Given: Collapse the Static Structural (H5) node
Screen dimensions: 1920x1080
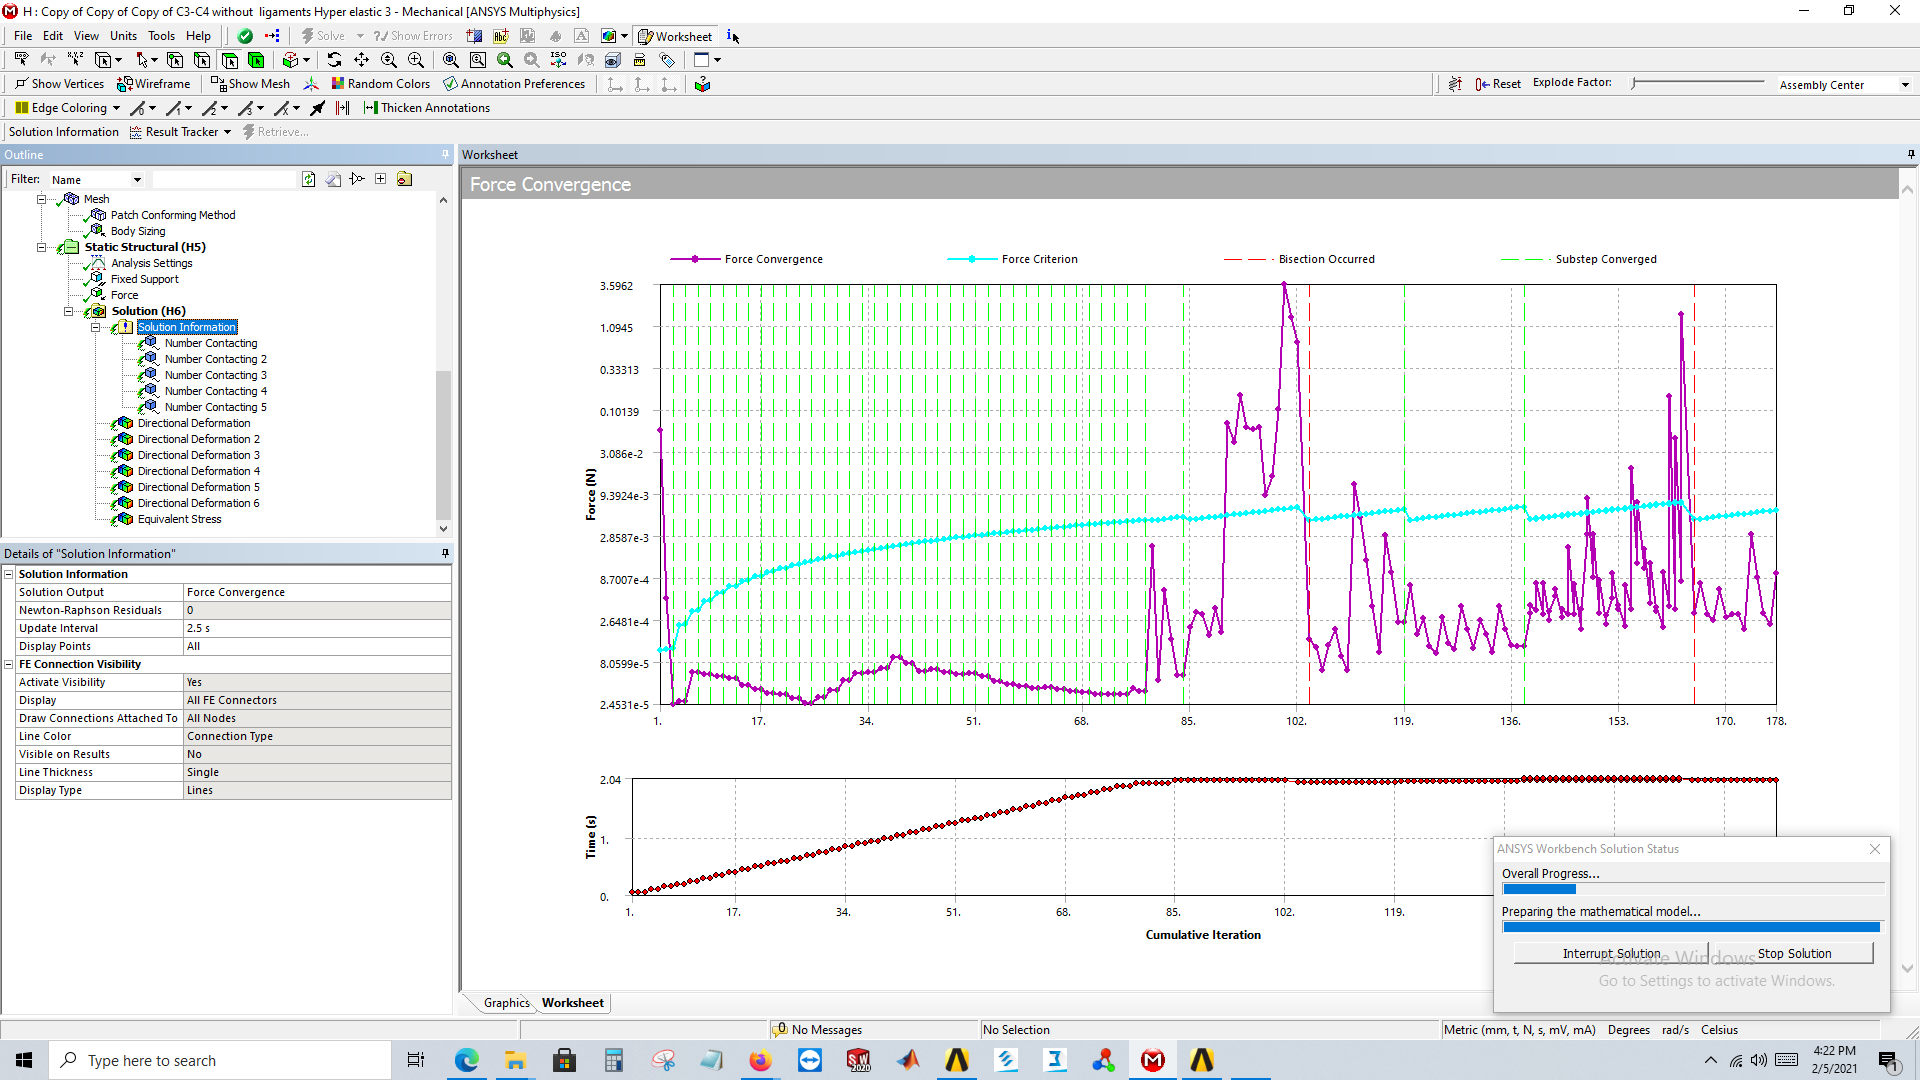Looking at the screenshot, I should coord(42,247).
